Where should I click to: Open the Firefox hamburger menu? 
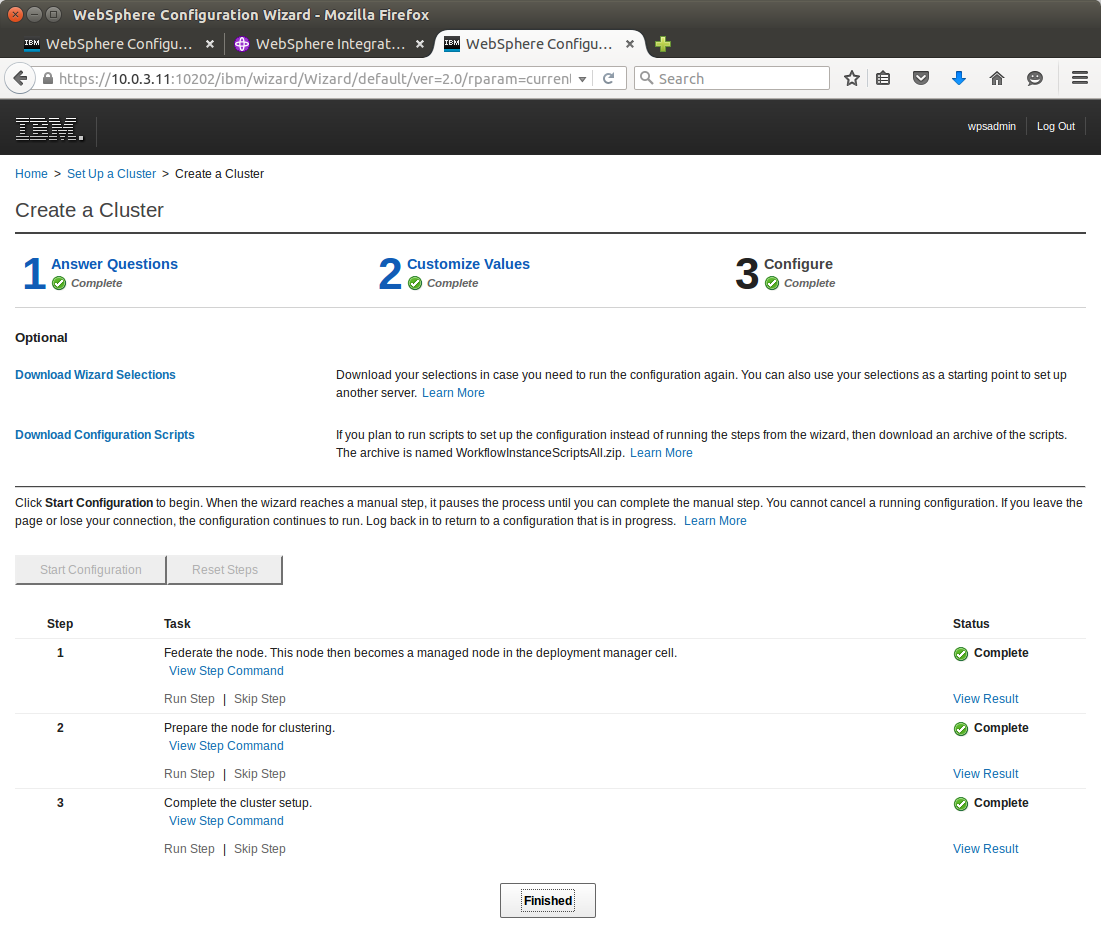click(x=1079, y=78)
